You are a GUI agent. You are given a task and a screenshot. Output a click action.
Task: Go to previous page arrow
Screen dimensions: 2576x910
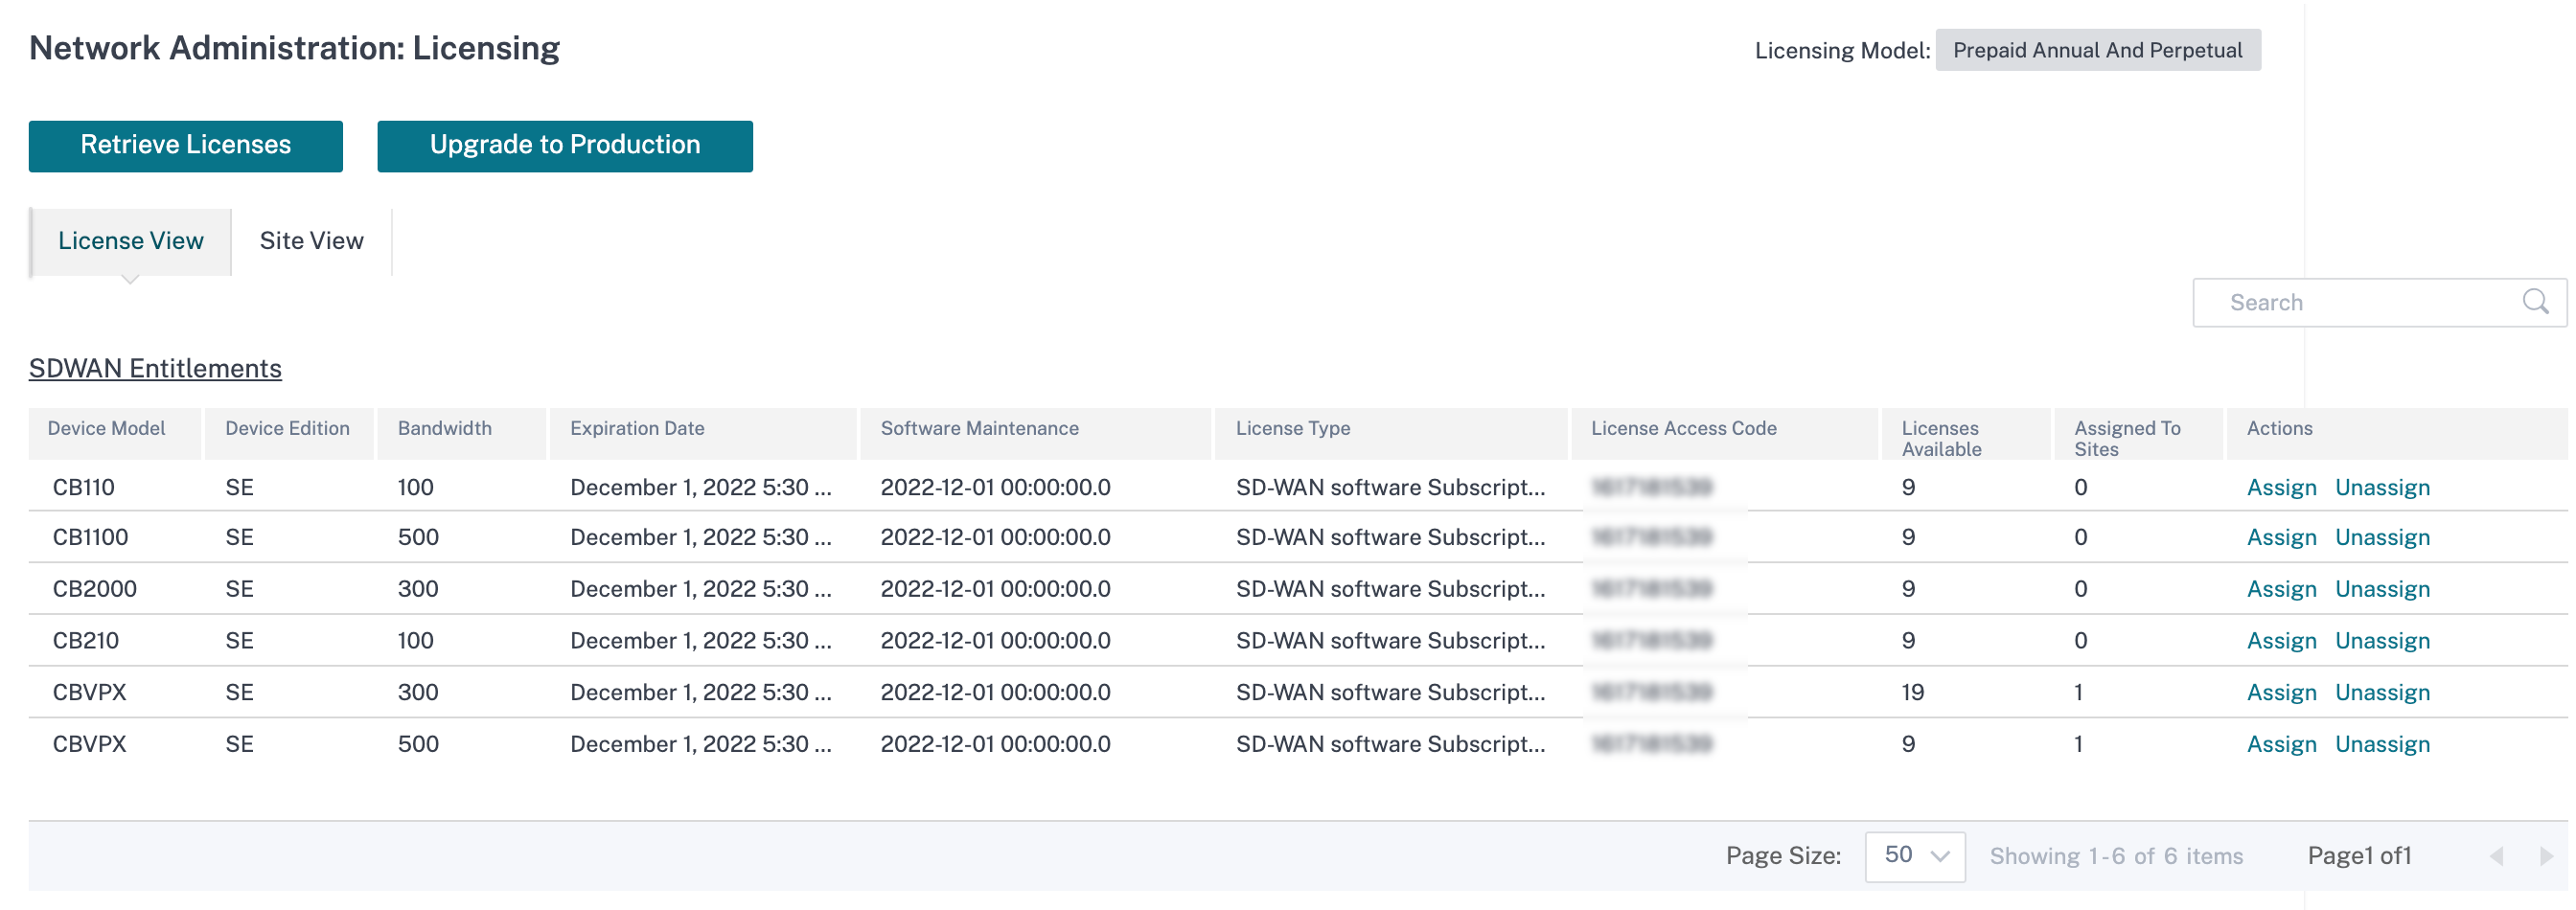coord(2496,857)
